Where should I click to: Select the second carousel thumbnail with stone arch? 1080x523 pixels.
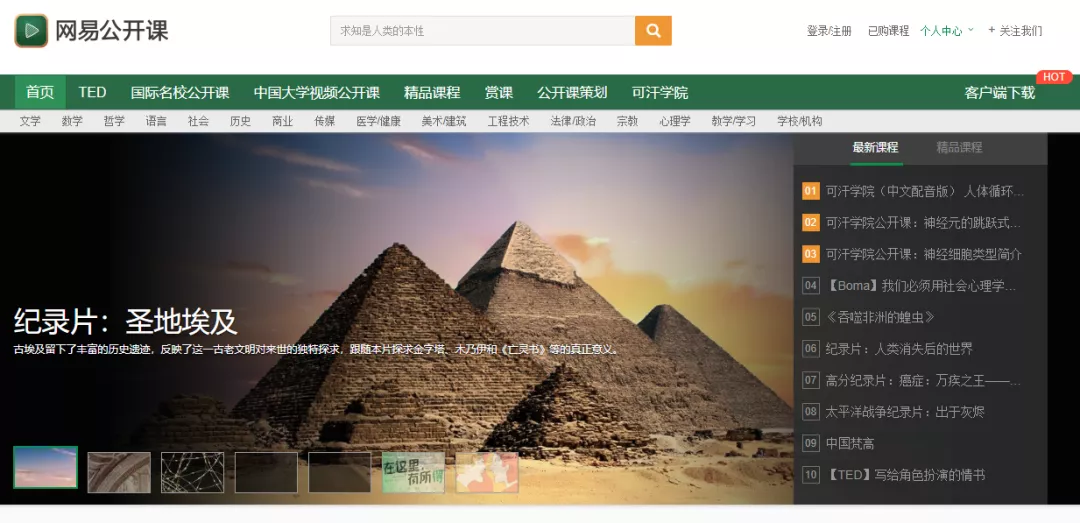(119, 473)
